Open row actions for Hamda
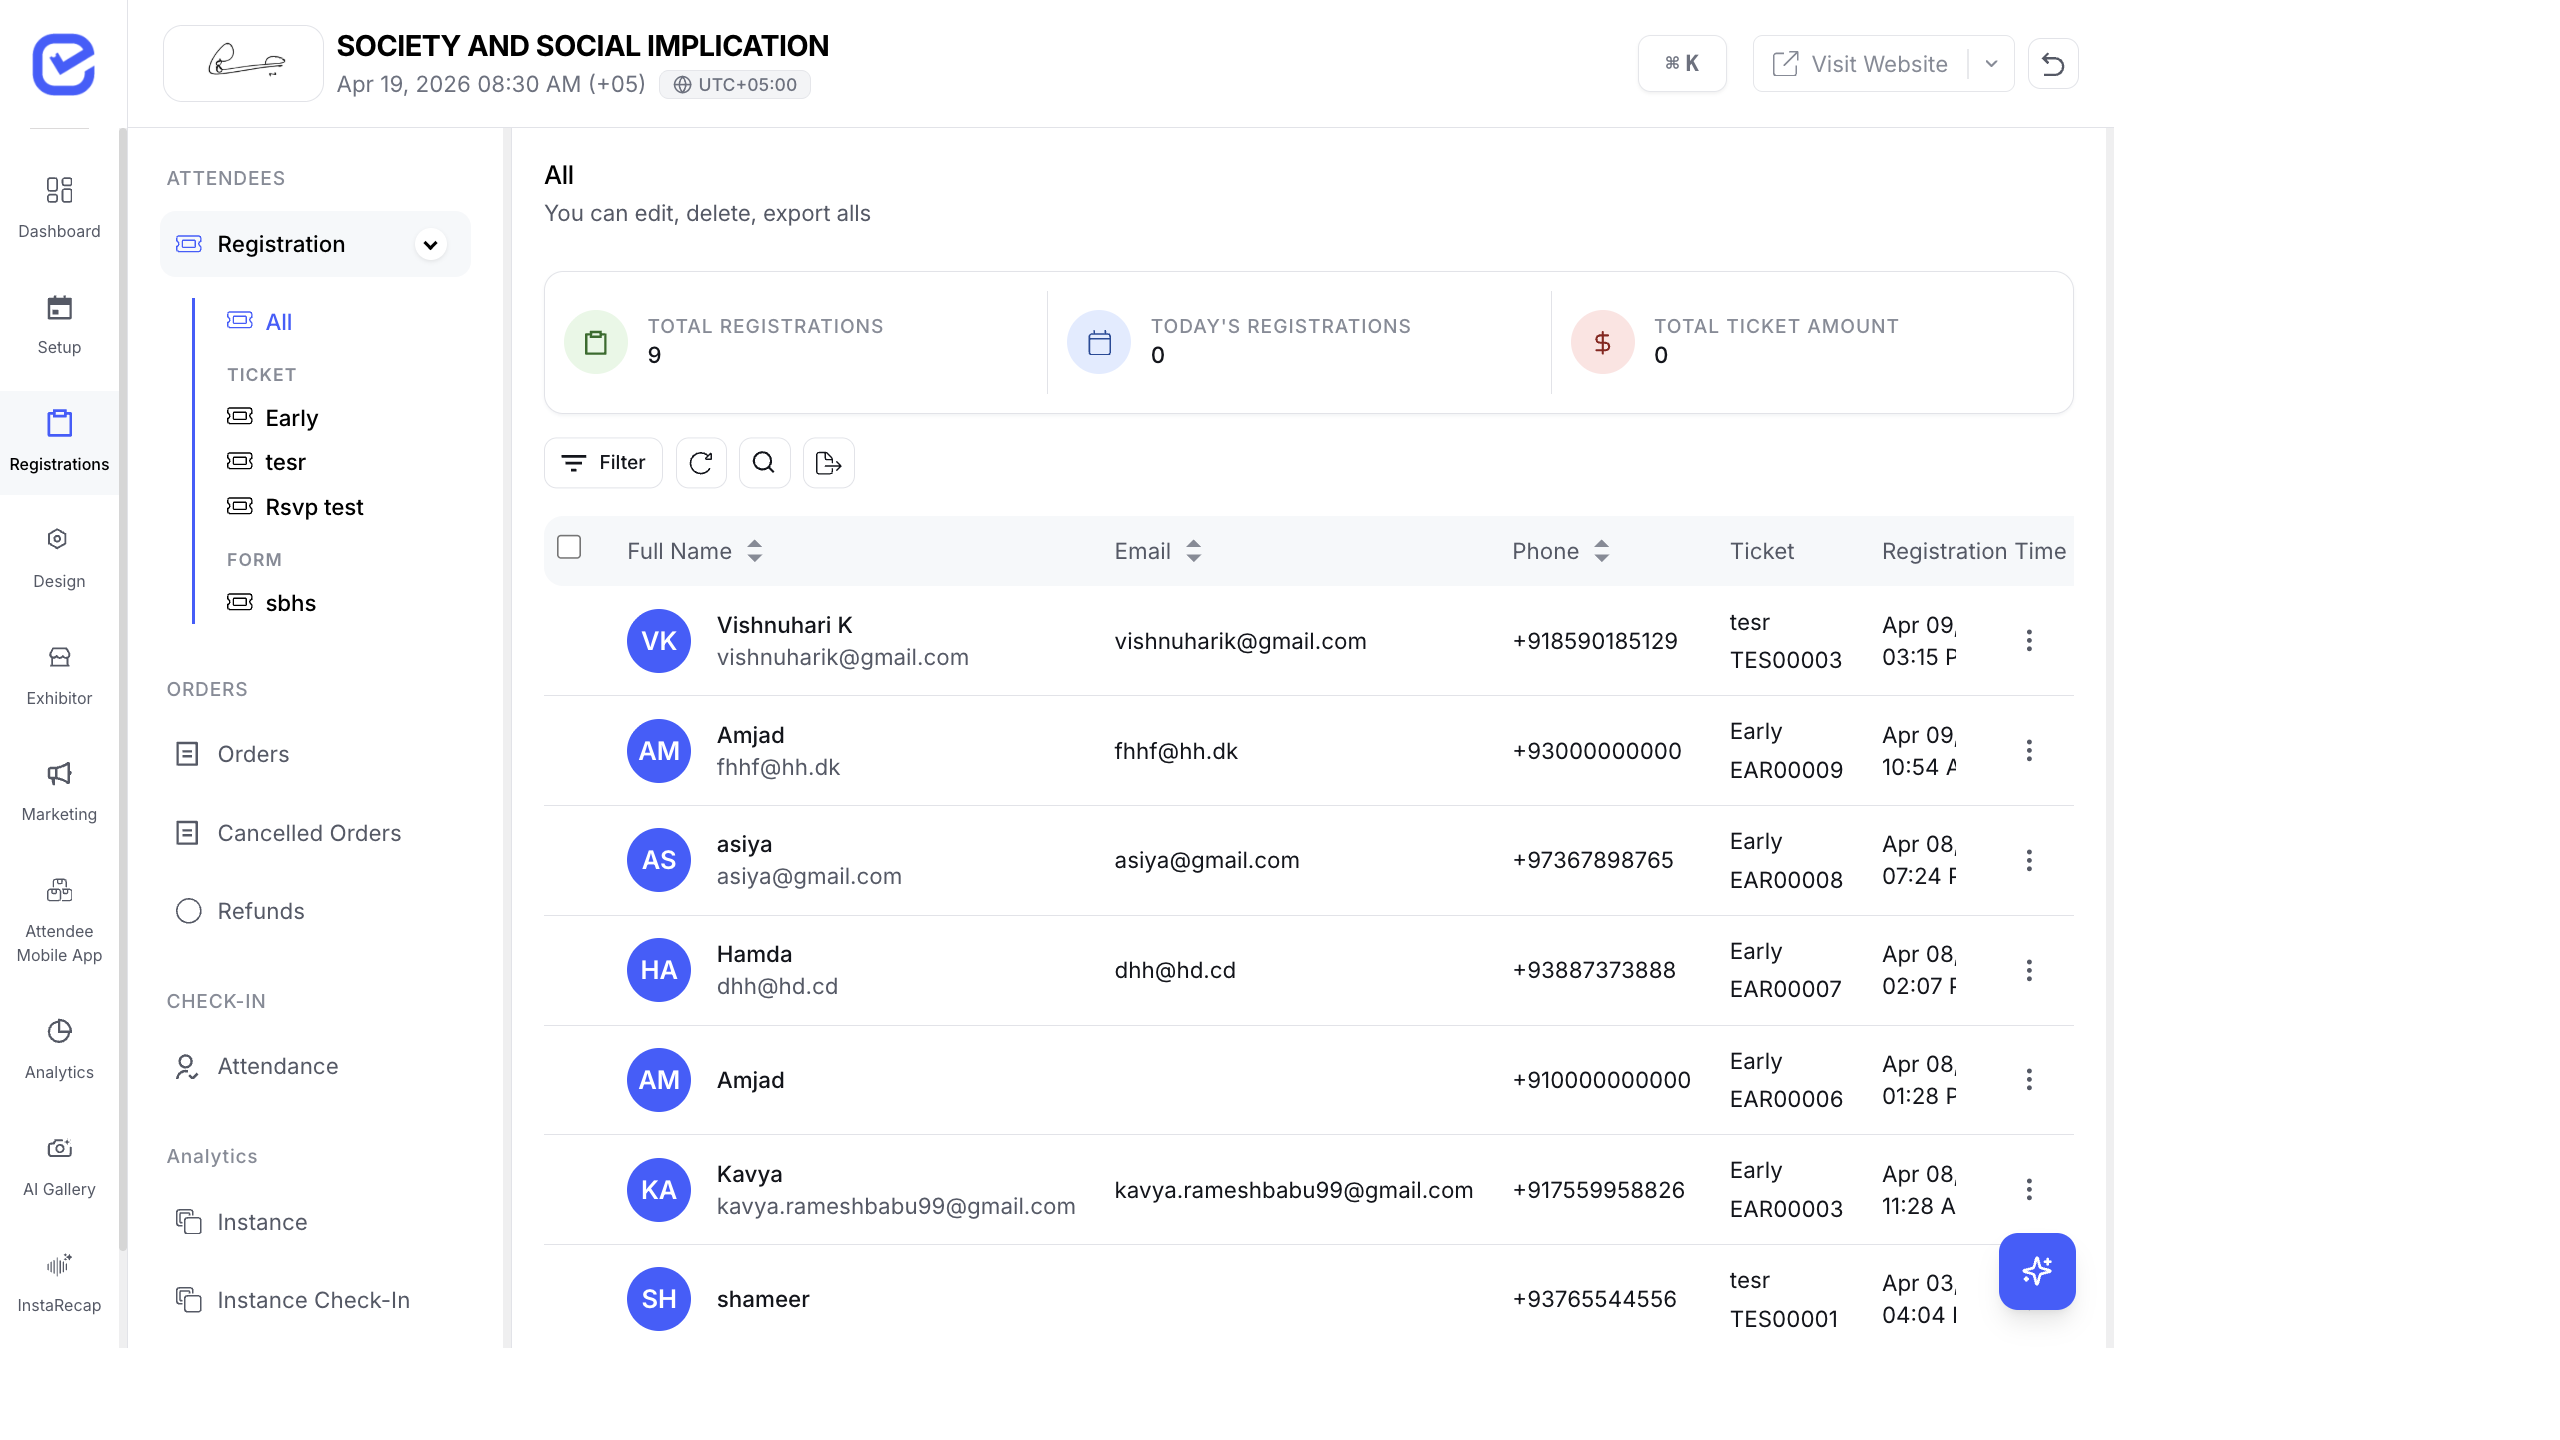Image resolution: width=2560 pixels, height=1440 pixels. coord(2029,970)
